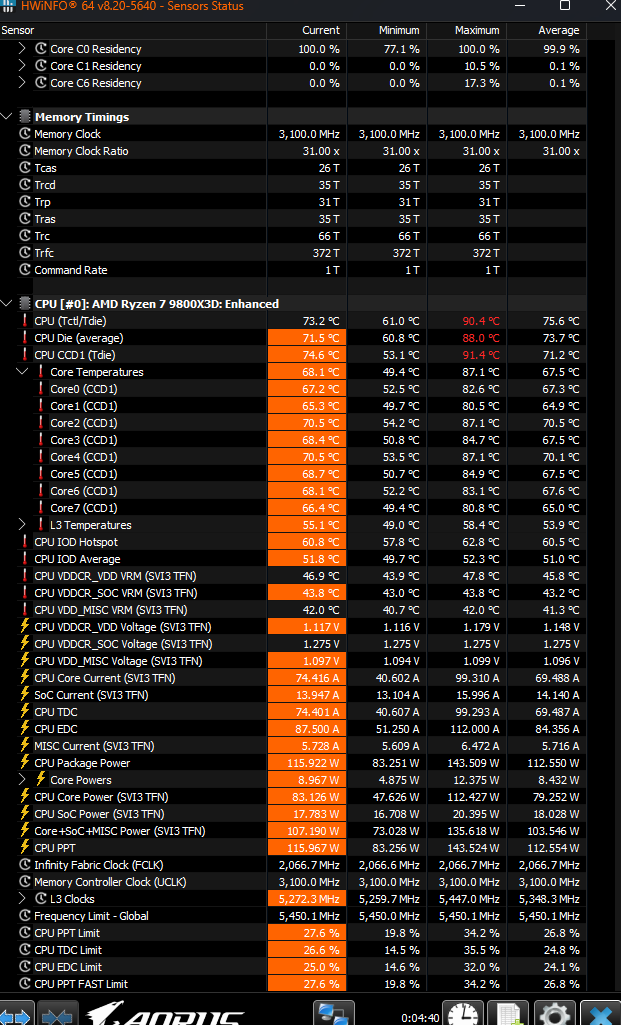This screenshot has height=1025, width=621.
Task: Click the AORUS logo in the bottom bar
Action: tap(165, 1014)
